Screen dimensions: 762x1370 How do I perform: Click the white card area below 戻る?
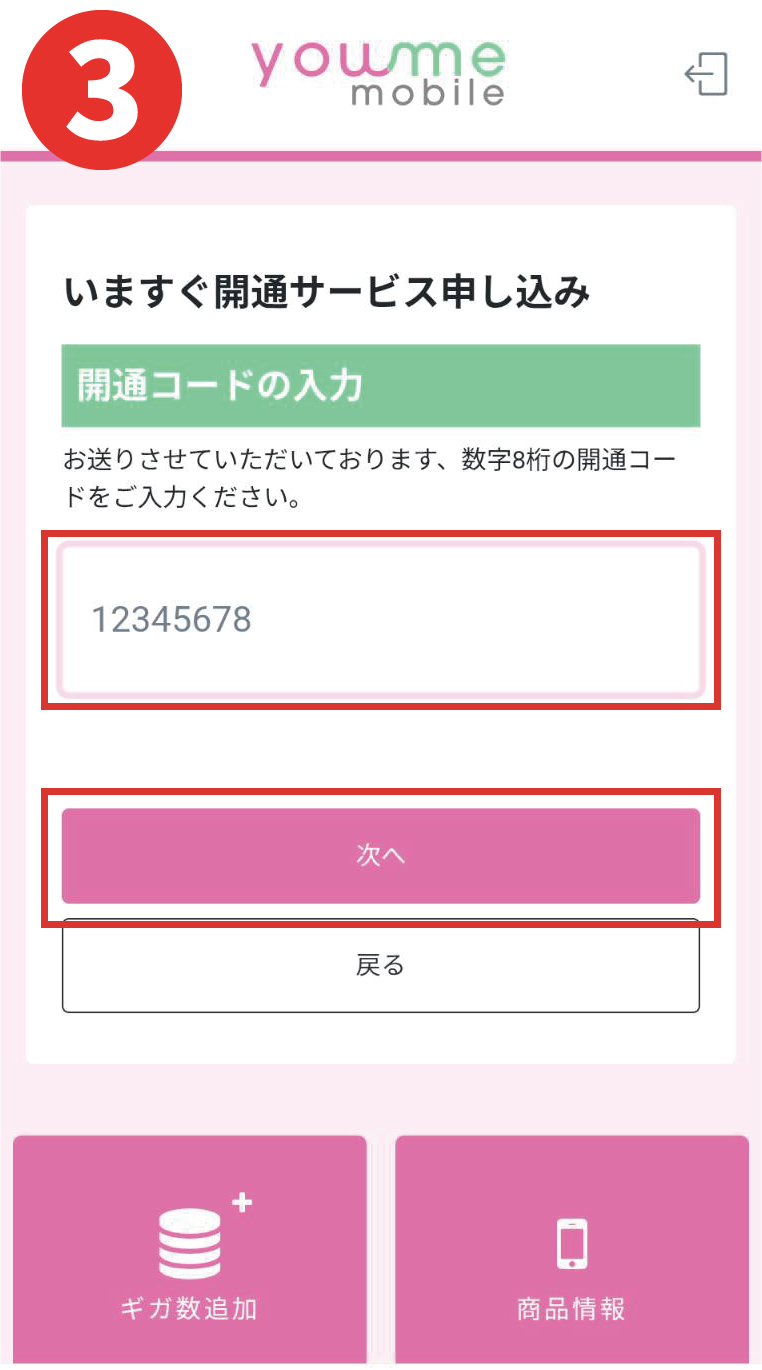click(x=380, y=1038)
